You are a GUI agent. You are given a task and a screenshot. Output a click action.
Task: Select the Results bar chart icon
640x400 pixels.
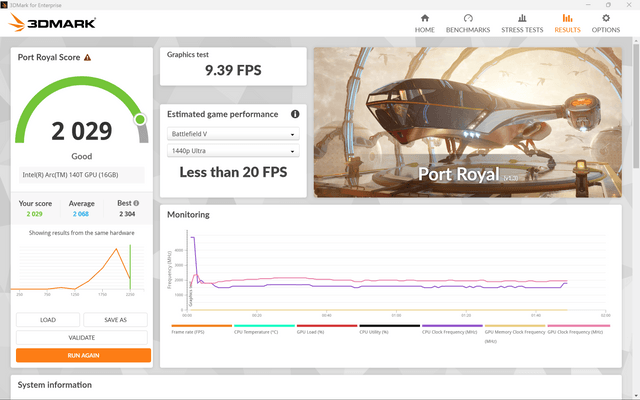pos(567,18)
